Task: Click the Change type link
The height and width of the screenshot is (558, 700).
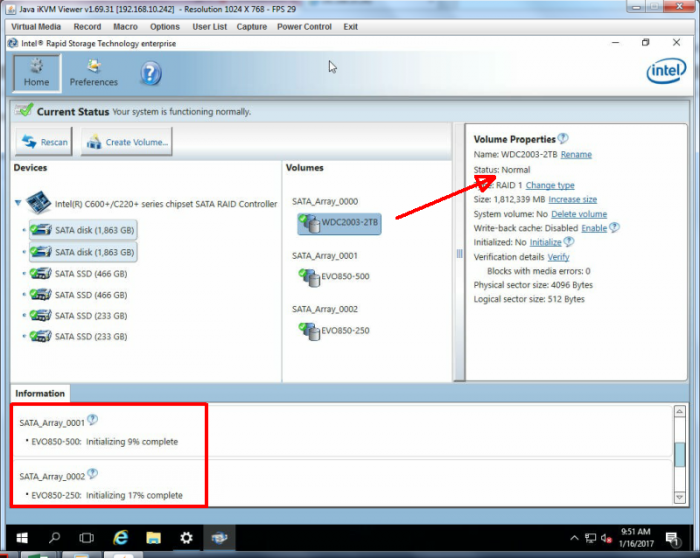Action: (550, 185)
